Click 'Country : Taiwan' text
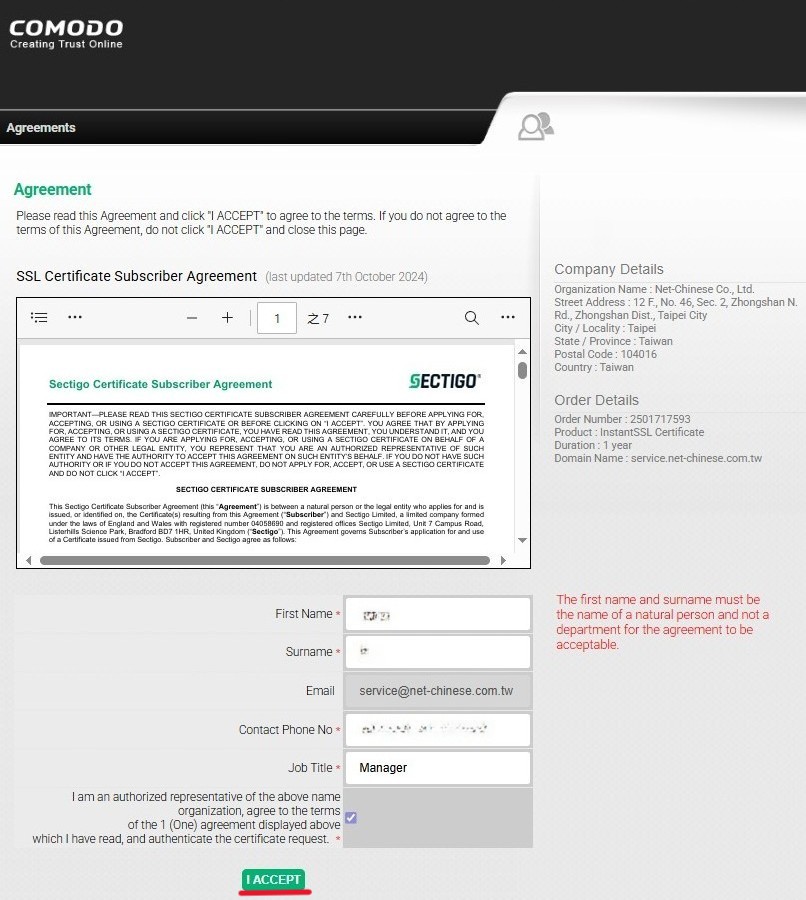 pyautogui.click(x=594, y=367)
